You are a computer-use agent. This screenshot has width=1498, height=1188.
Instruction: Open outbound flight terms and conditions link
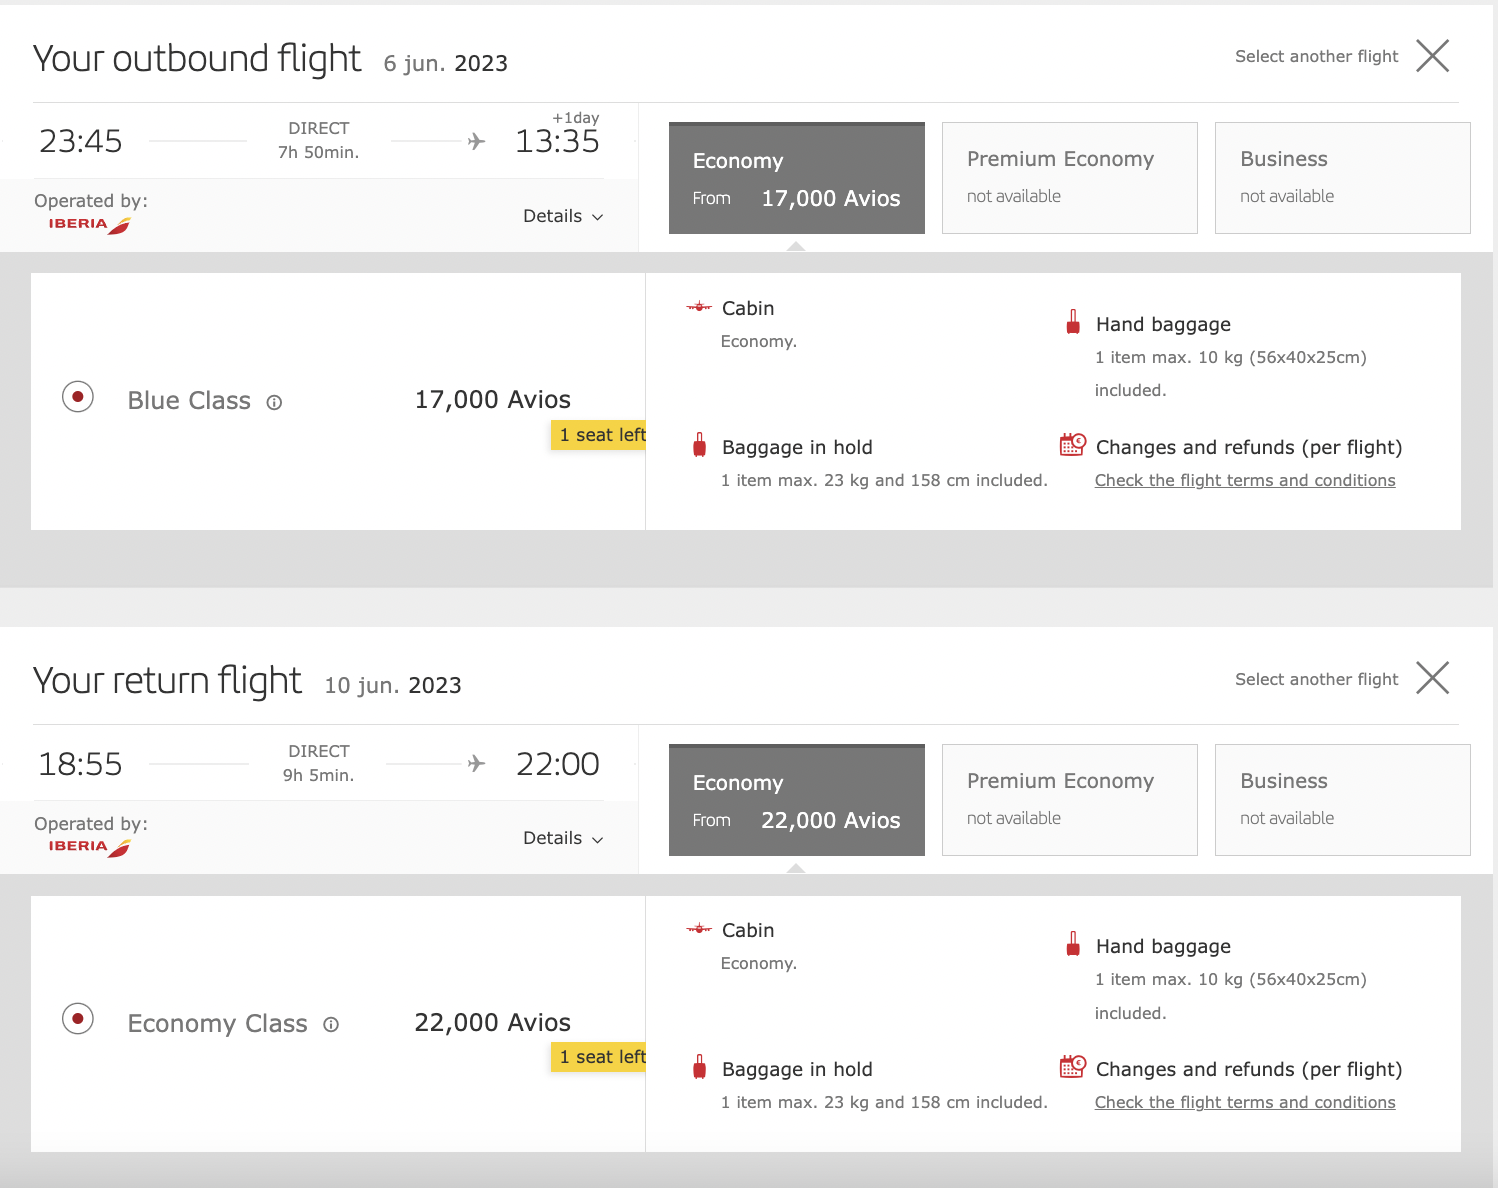pyautogui.click(x=1244, y=481)
